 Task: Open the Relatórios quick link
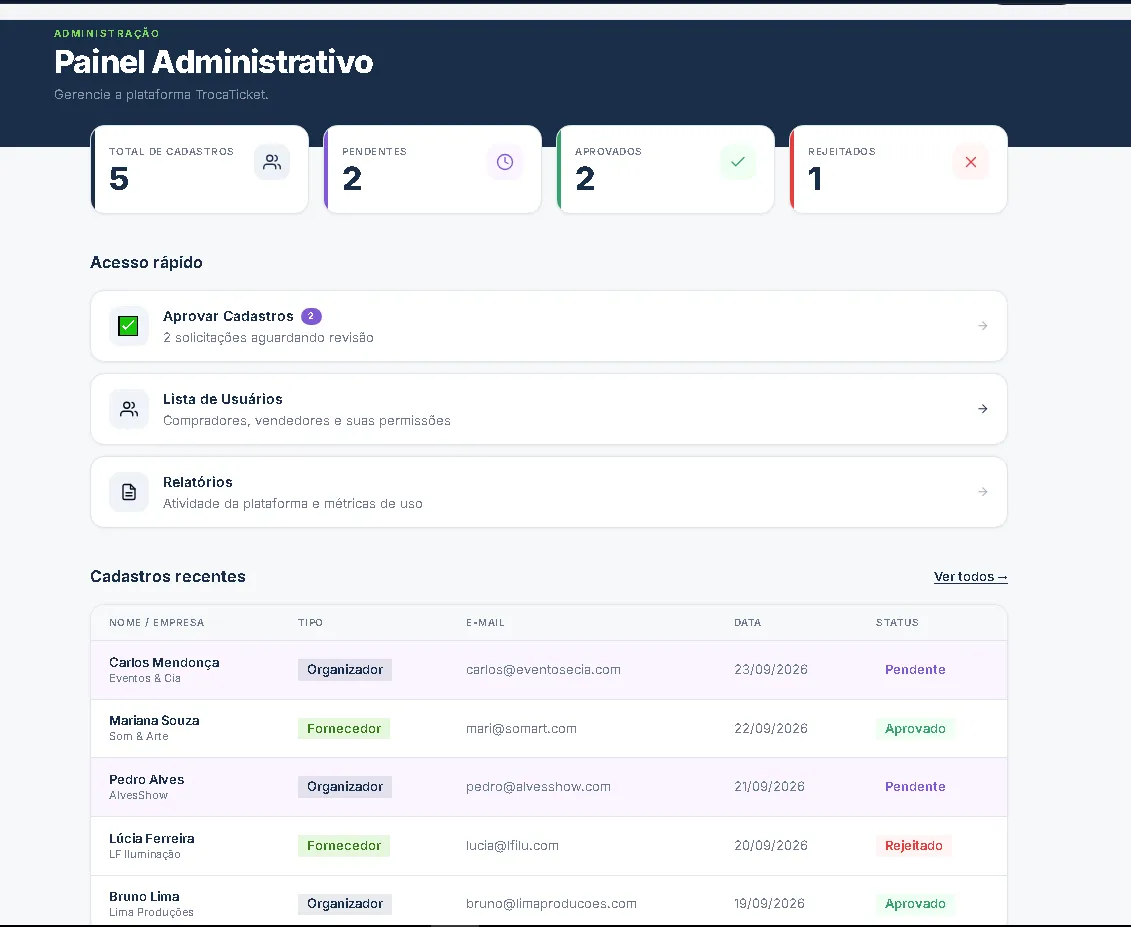pyautogui.click(x=548, y=492)
